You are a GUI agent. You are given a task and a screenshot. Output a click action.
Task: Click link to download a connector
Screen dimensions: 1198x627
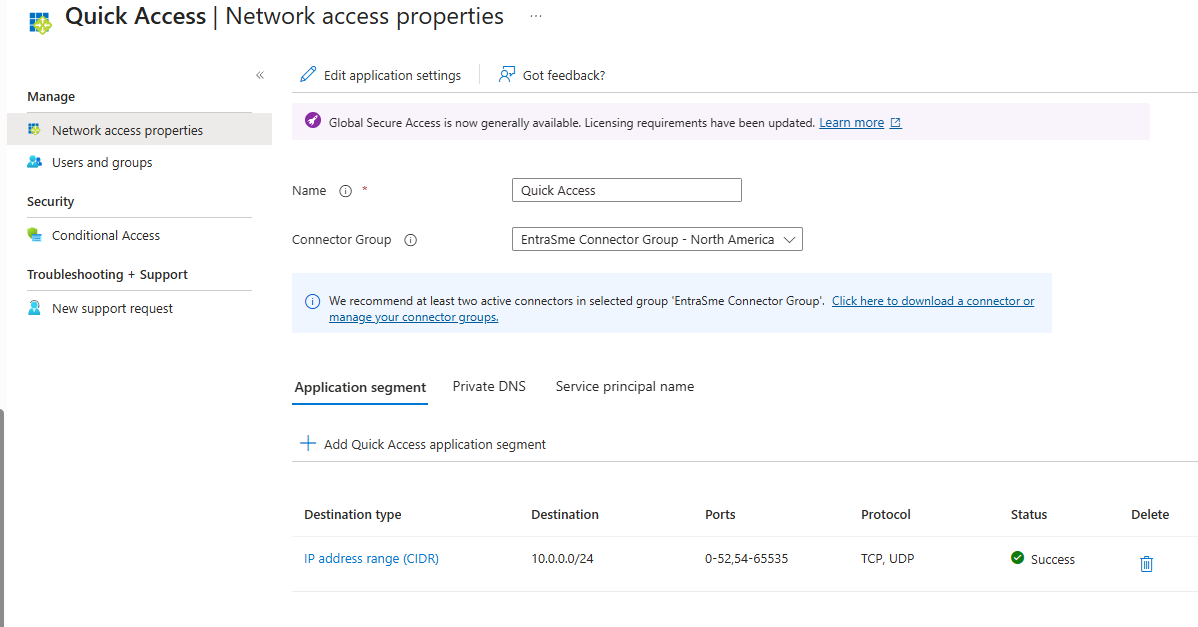(682, 309)
